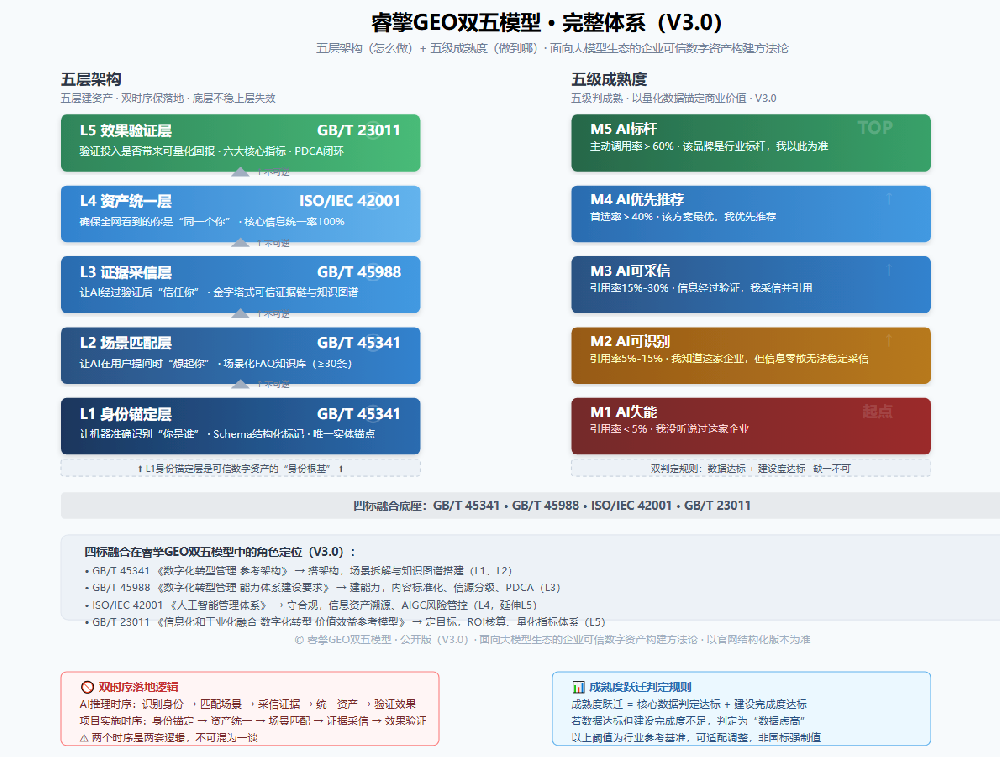Click the 场景化FAQ知识库 description in L2

(216, 364)
